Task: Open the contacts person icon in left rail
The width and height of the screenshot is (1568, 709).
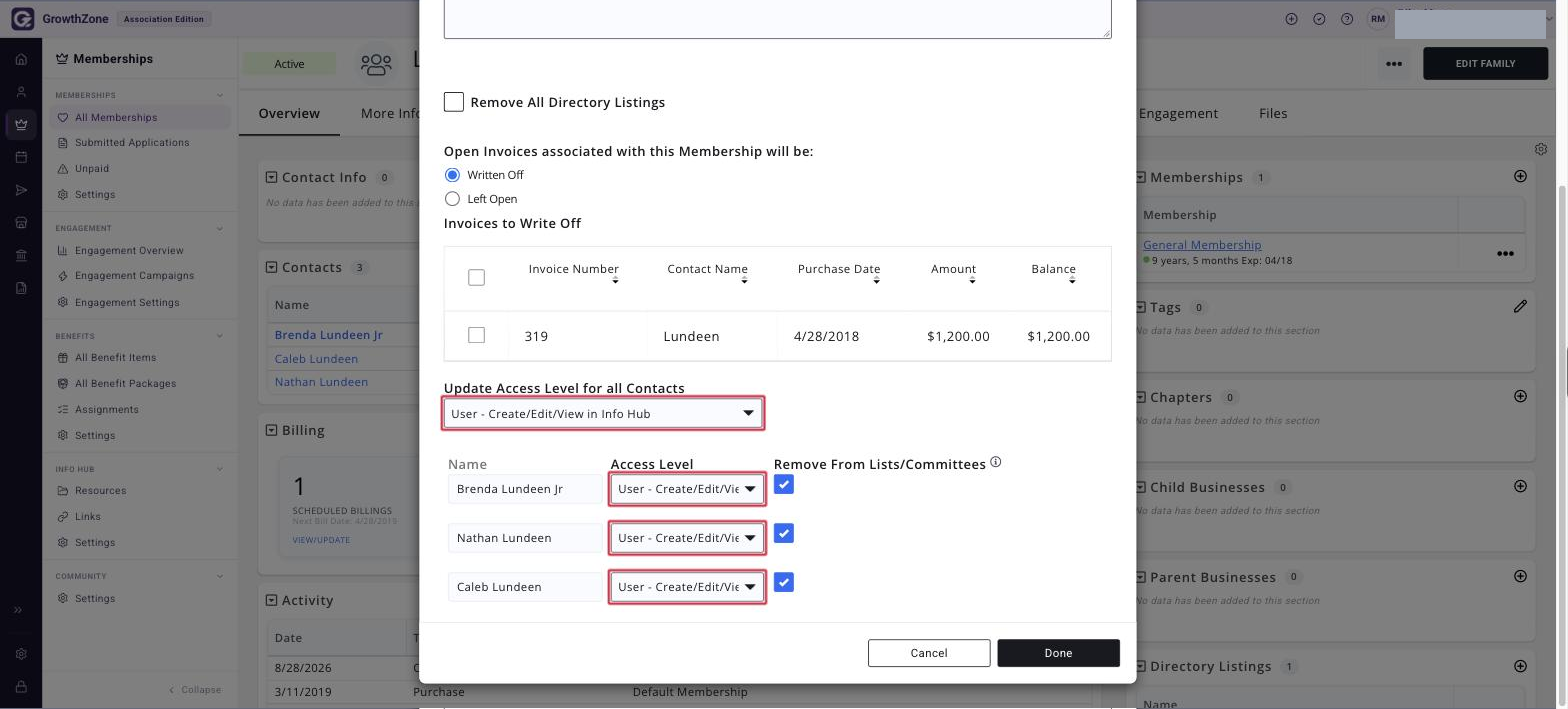Action: point(21,92)
